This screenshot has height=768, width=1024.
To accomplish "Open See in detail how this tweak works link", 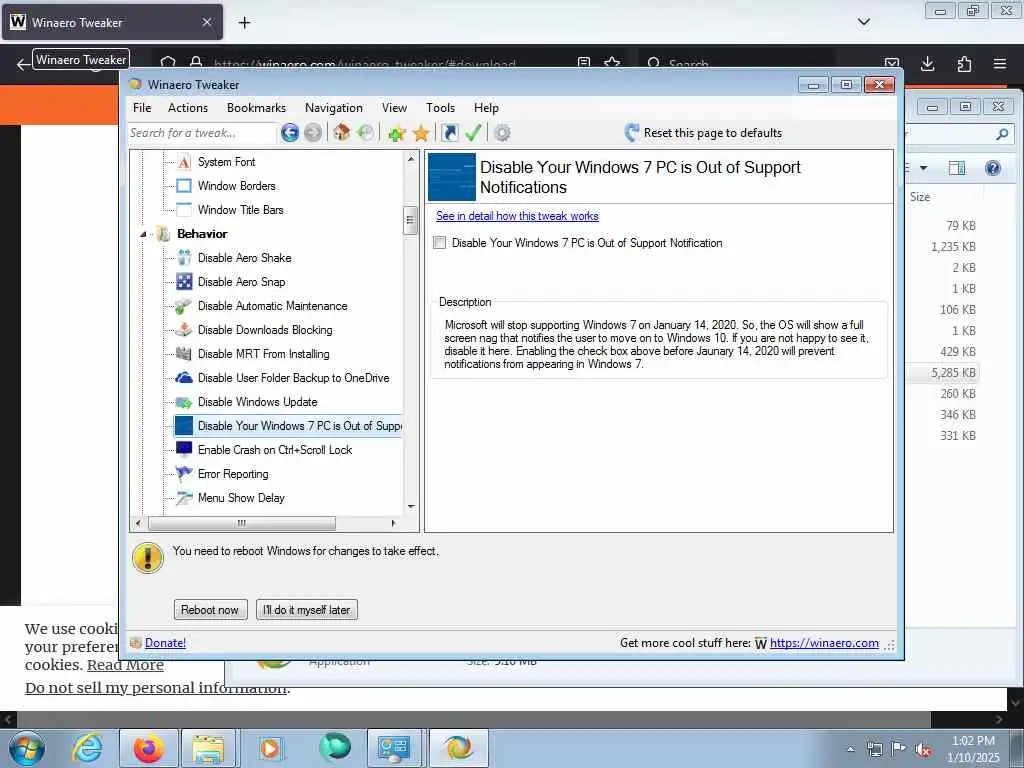I will click(517, 216).
